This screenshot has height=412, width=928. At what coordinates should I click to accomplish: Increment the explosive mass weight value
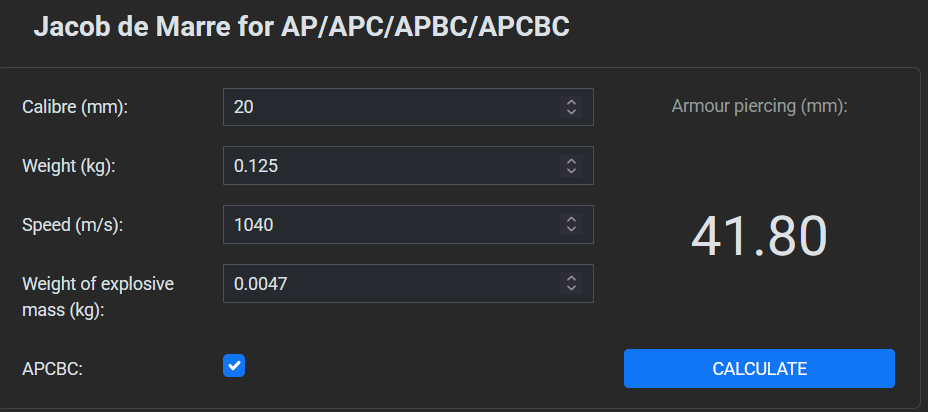point(571,278)
